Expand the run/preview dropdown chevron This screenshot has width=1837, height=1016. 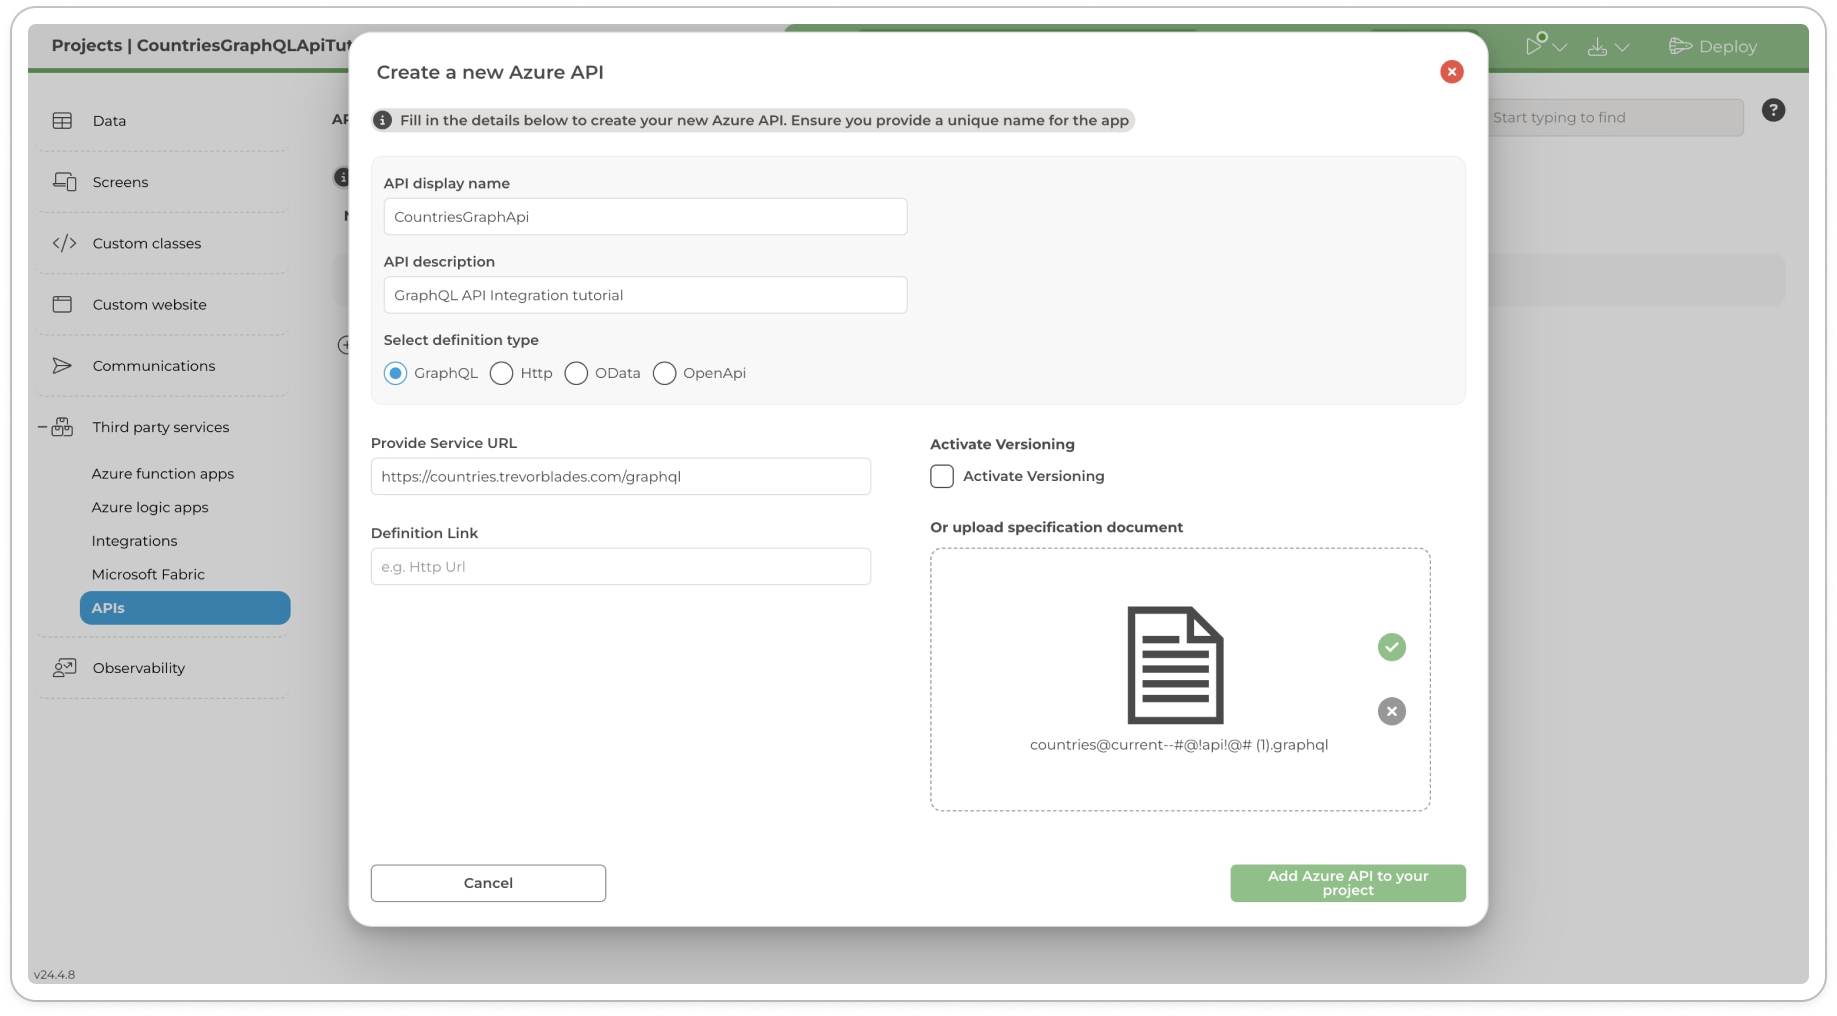[1560, 47]
